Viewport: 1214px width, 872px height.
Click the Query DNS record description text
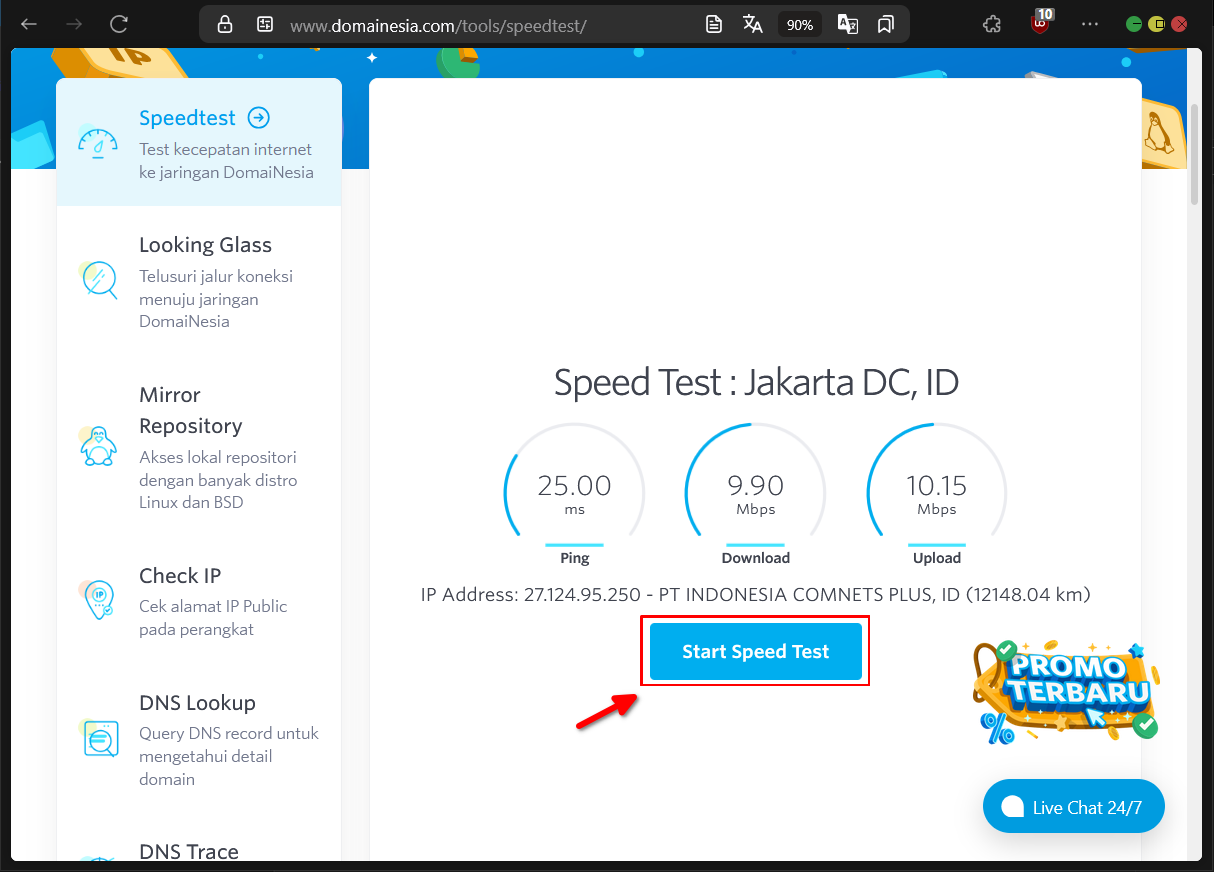click(x=229, y=756)
